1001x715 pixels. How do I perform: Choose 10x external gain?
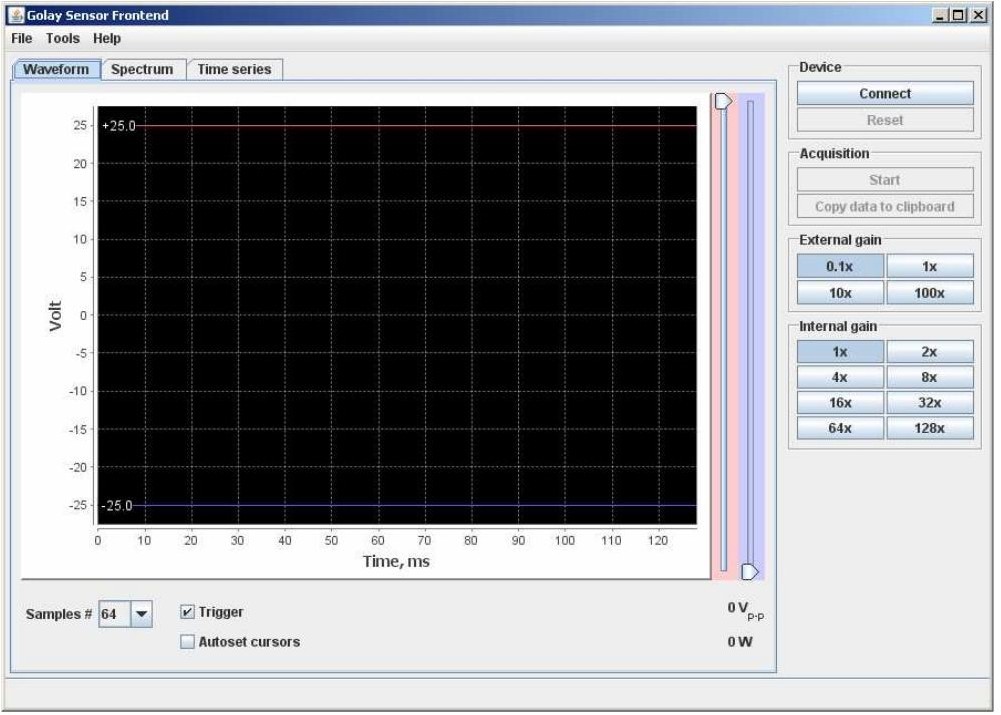click(840, 293)
